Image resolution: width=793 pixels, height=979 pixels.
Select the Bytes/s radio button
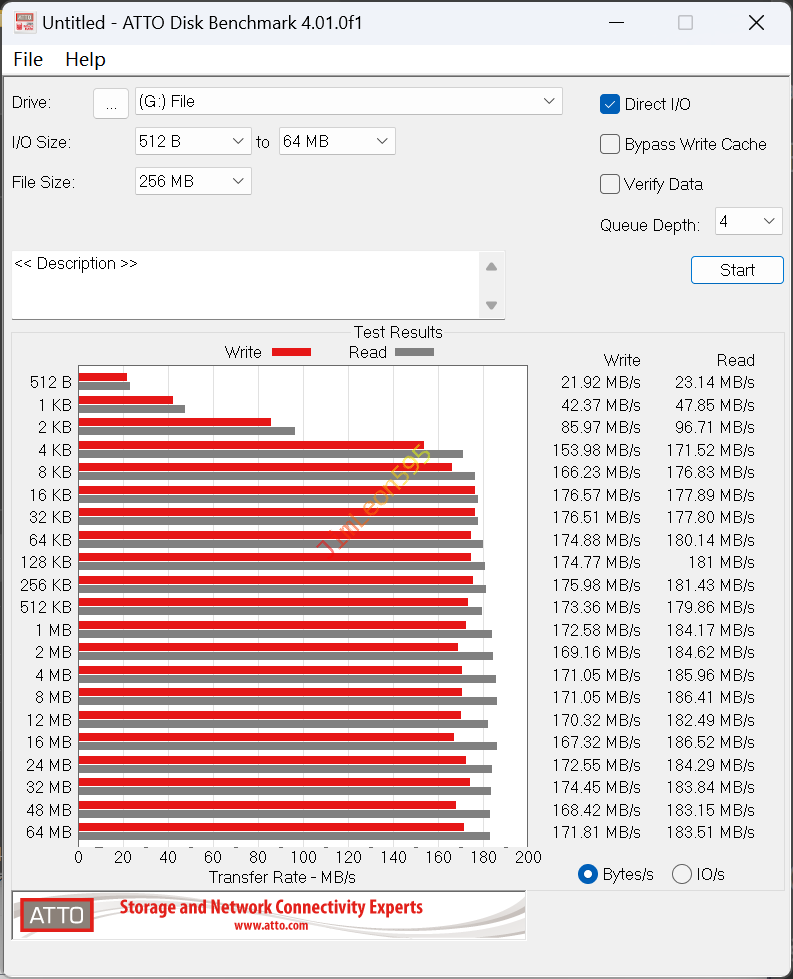(589, 874)
